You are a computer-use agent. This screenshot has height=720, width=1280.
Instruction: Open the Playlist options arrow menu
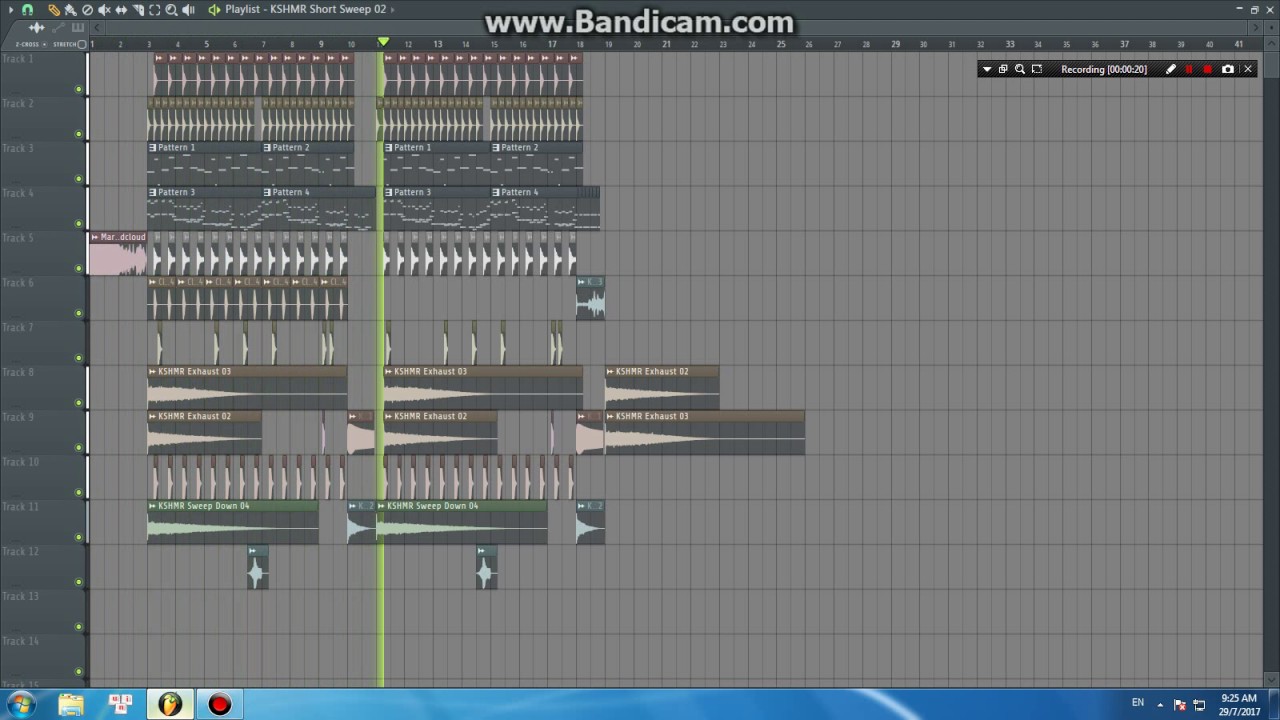[x=11, y=10]
